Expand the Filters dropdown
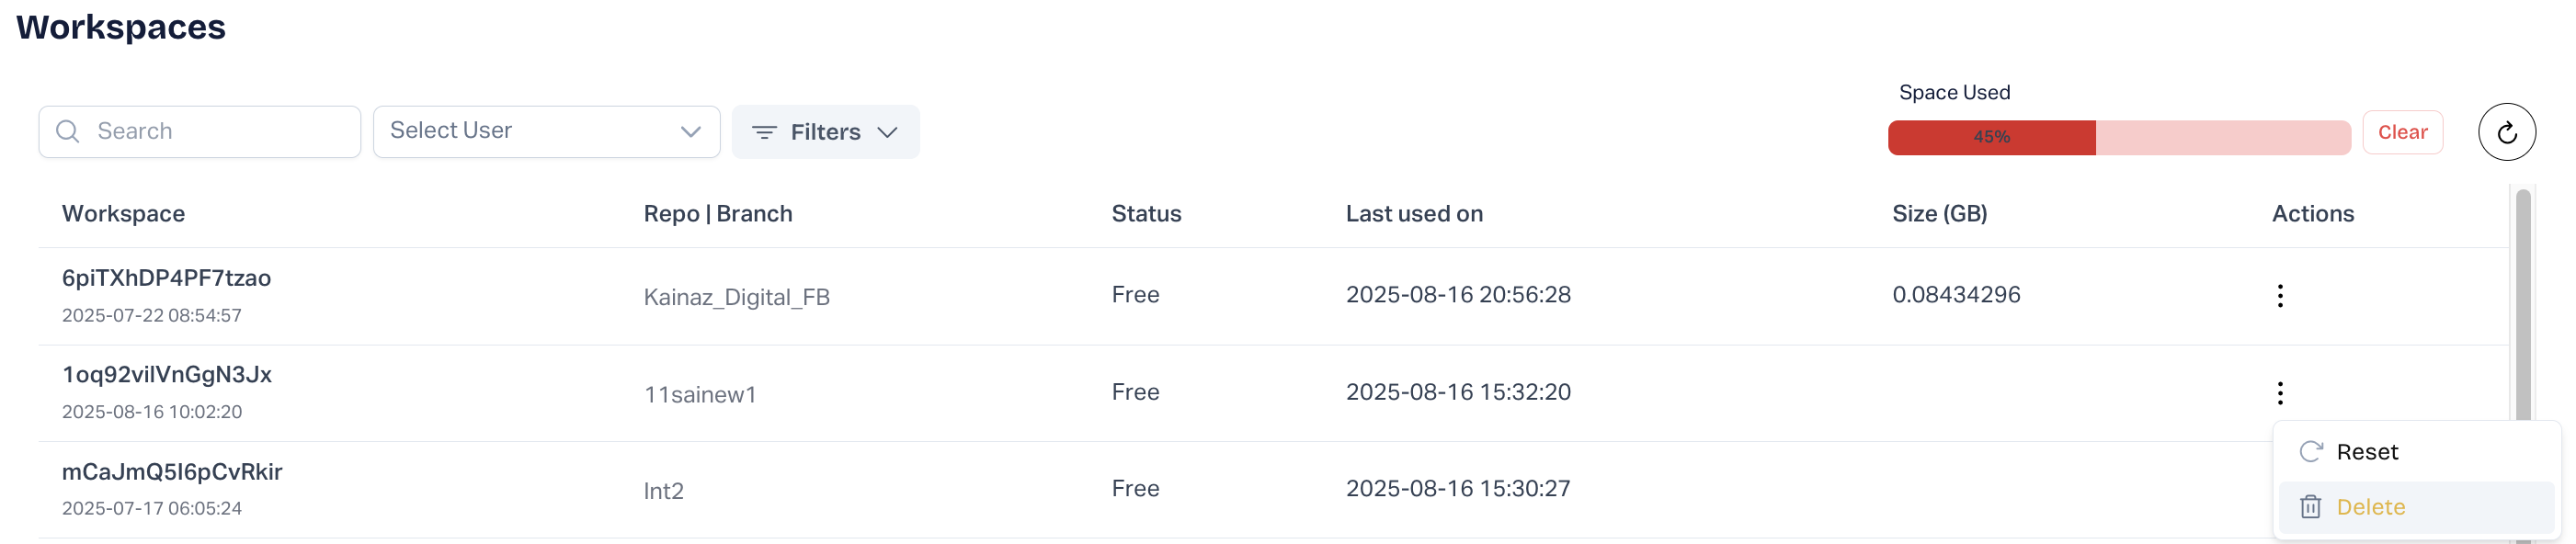The height and width of the screenshot is (544, 2576). tap(825, 132)
